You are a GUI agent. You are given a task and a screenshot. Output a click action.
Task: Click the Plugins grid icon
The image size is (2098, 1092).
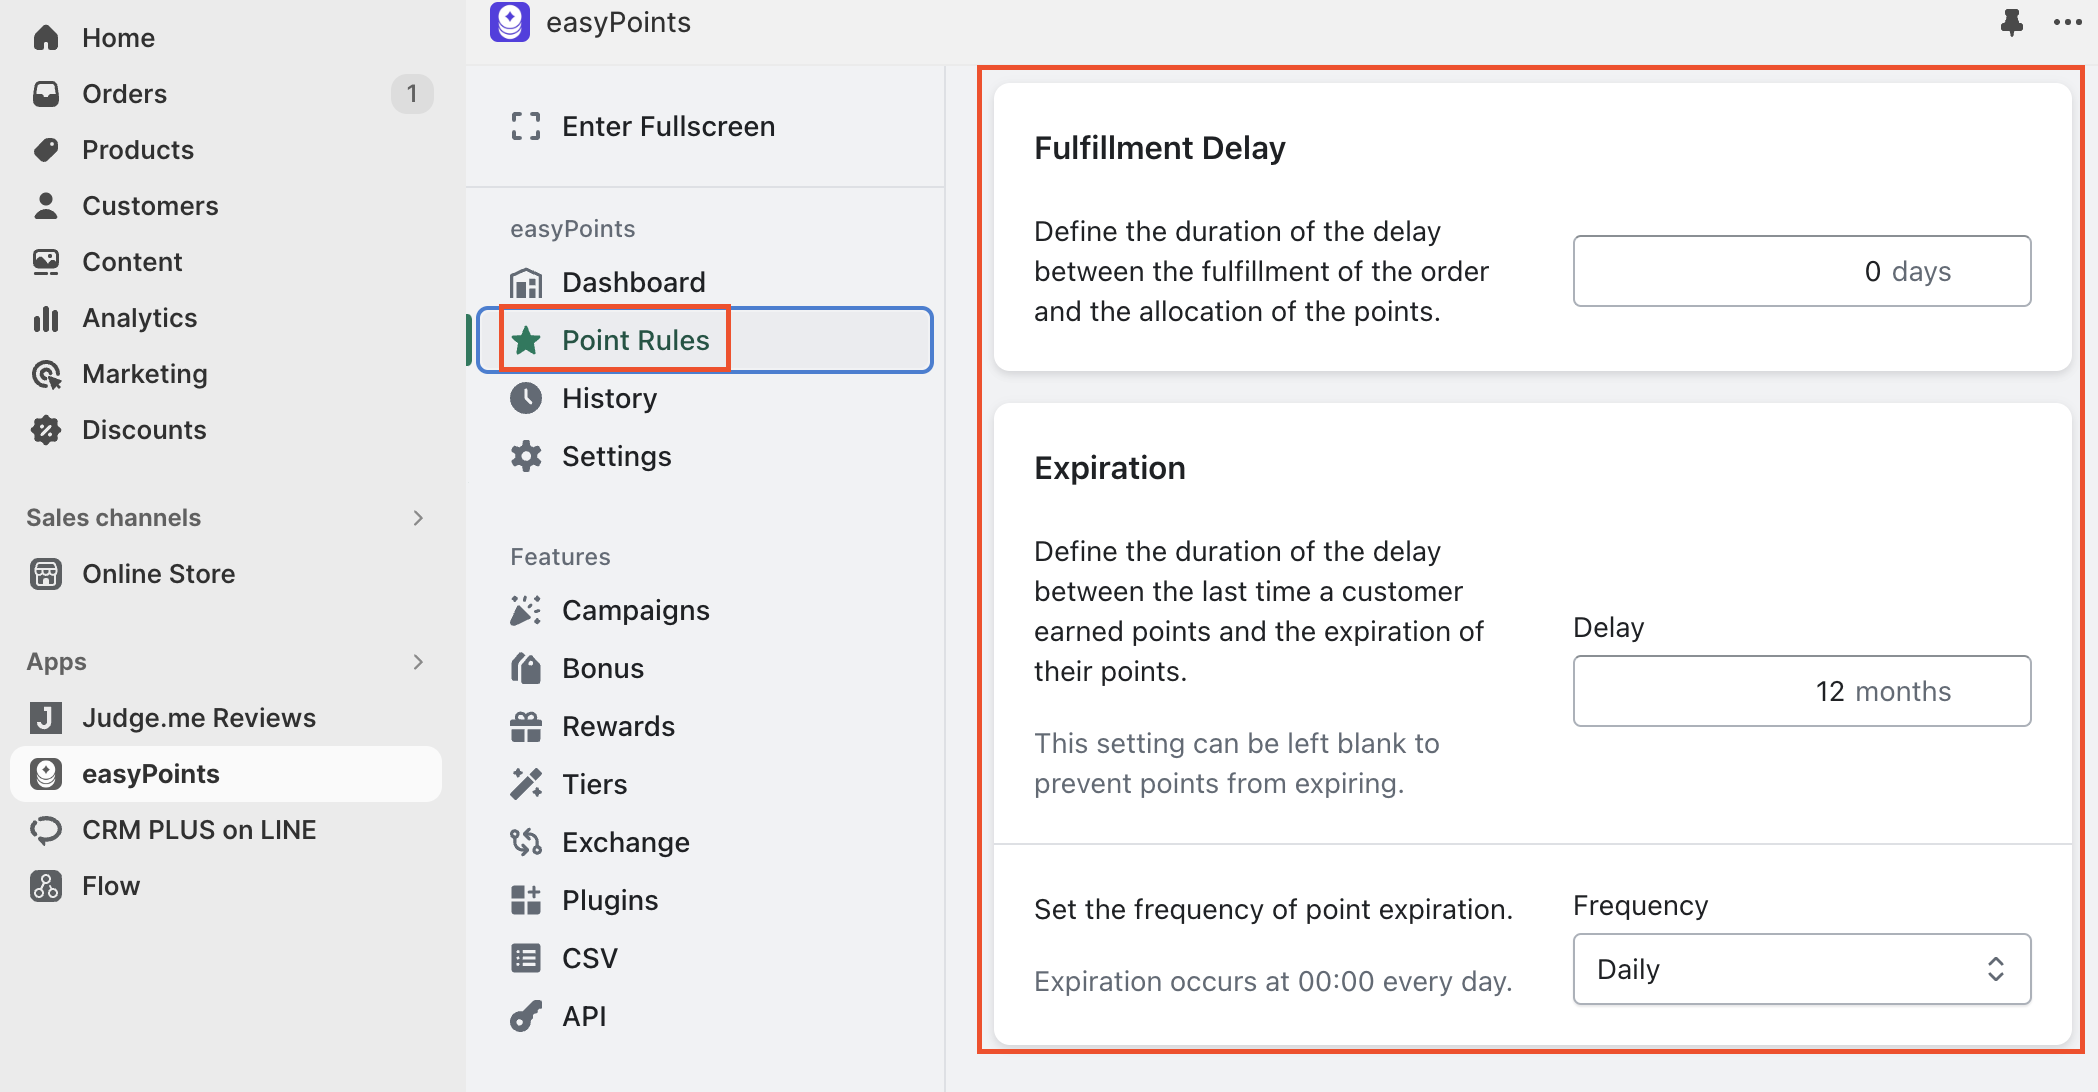coord(526,900)
